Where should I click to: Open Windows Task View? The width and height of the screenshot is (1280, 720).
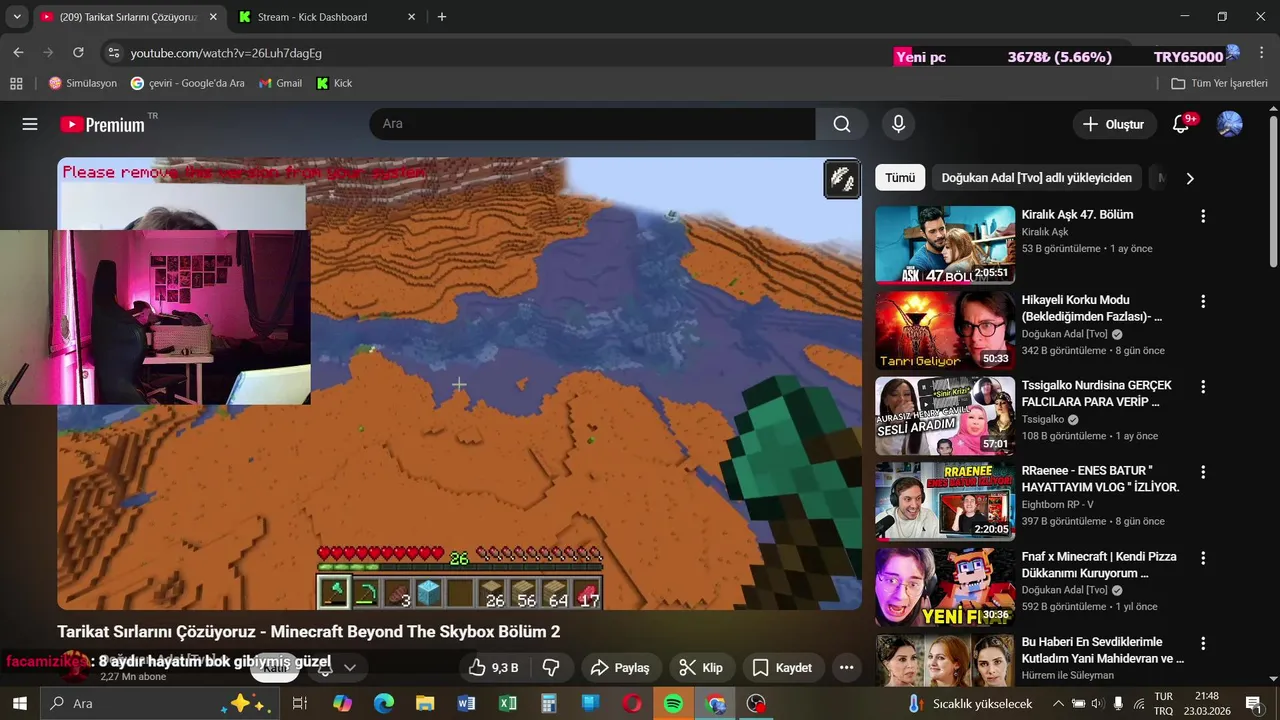299,704
